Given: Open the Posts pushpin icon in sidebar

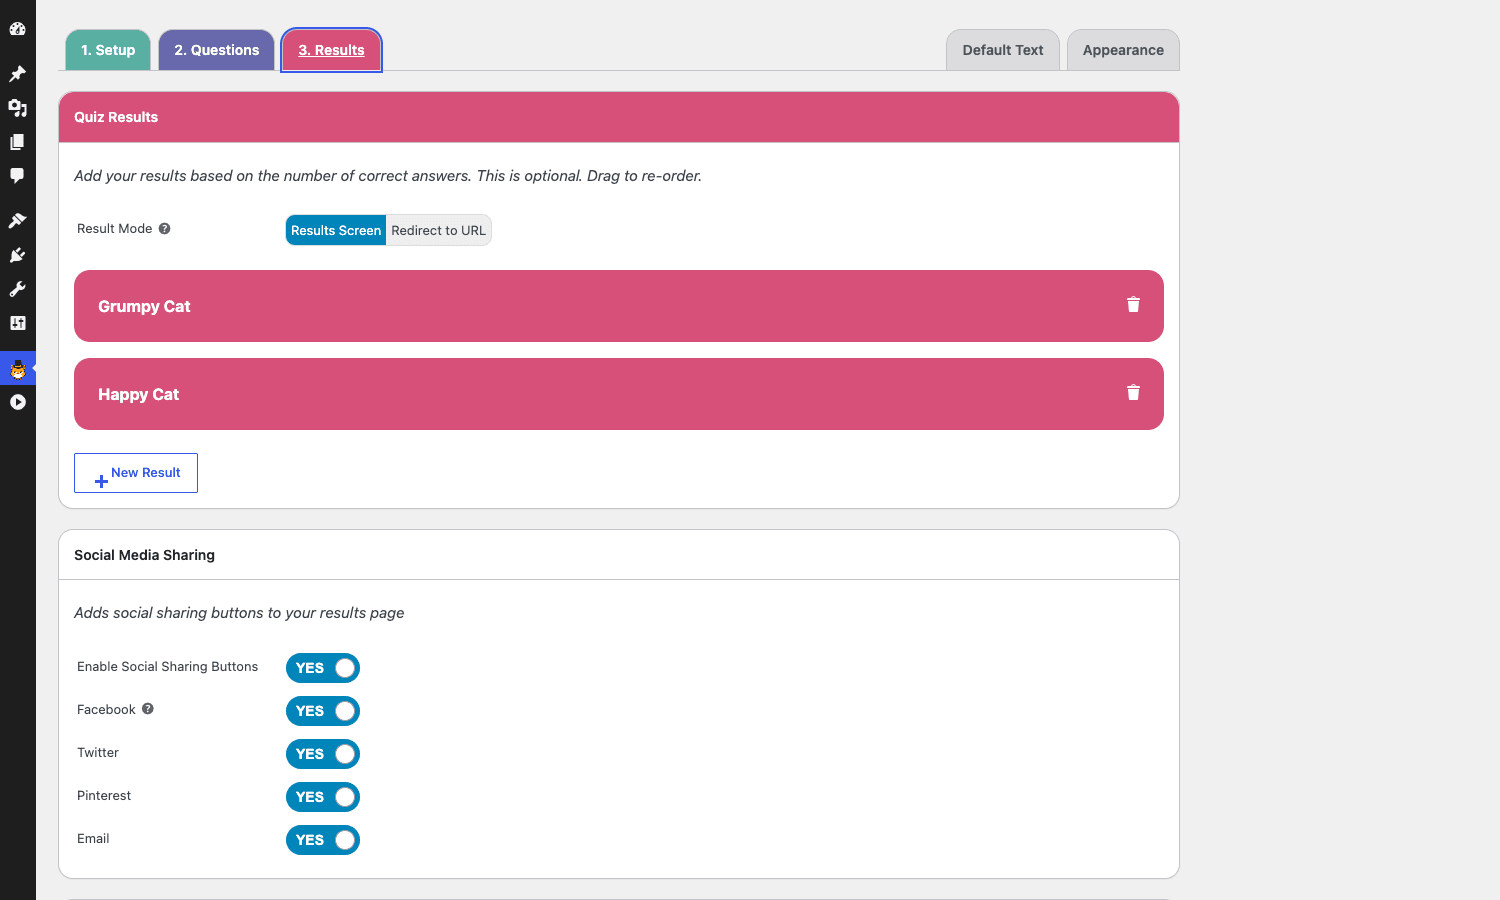Looking at the screenshot, I should (17, 74).
